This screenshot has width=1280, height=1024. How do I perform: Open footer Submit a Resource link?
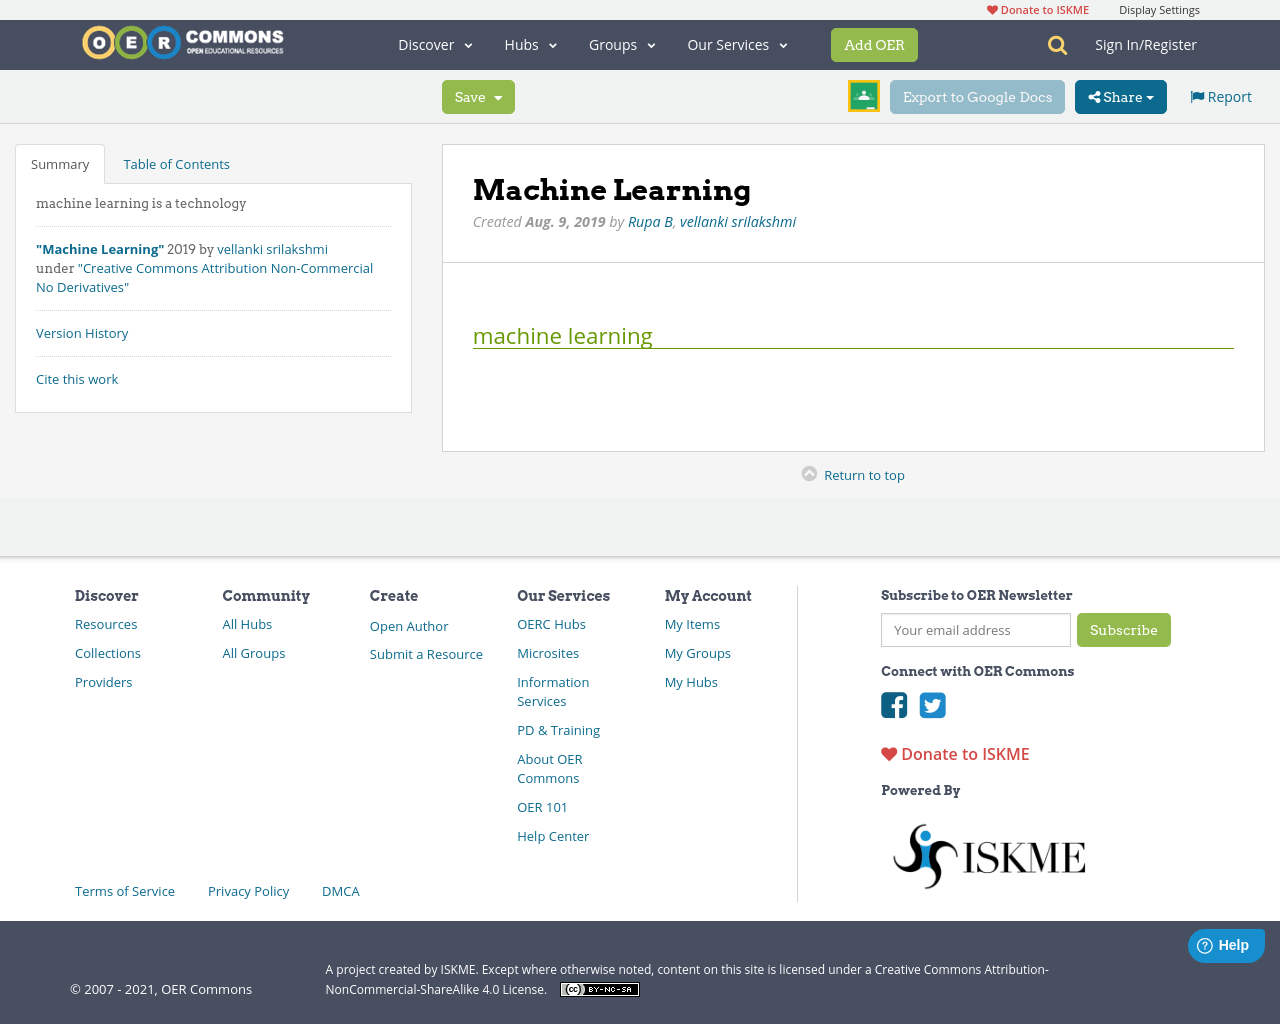tap(426, 654)
